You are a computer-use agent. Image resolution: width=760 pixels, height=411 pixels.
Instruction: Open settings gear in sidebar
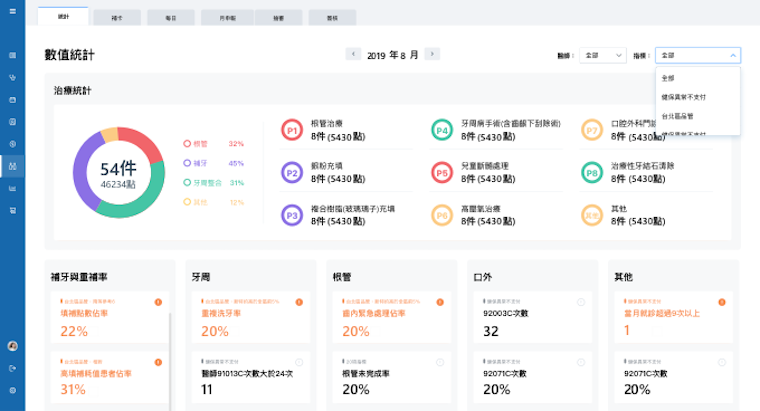(12, 390)
